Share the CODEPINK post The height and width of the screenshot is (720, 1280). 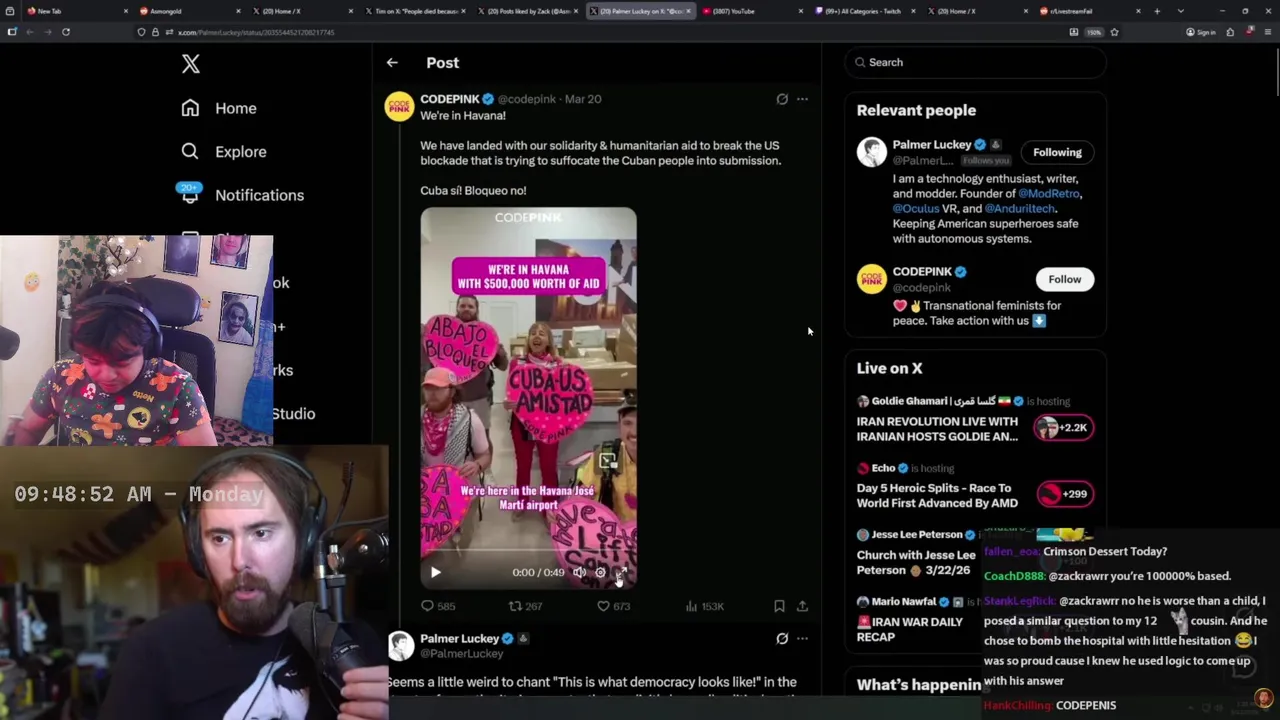802,606
